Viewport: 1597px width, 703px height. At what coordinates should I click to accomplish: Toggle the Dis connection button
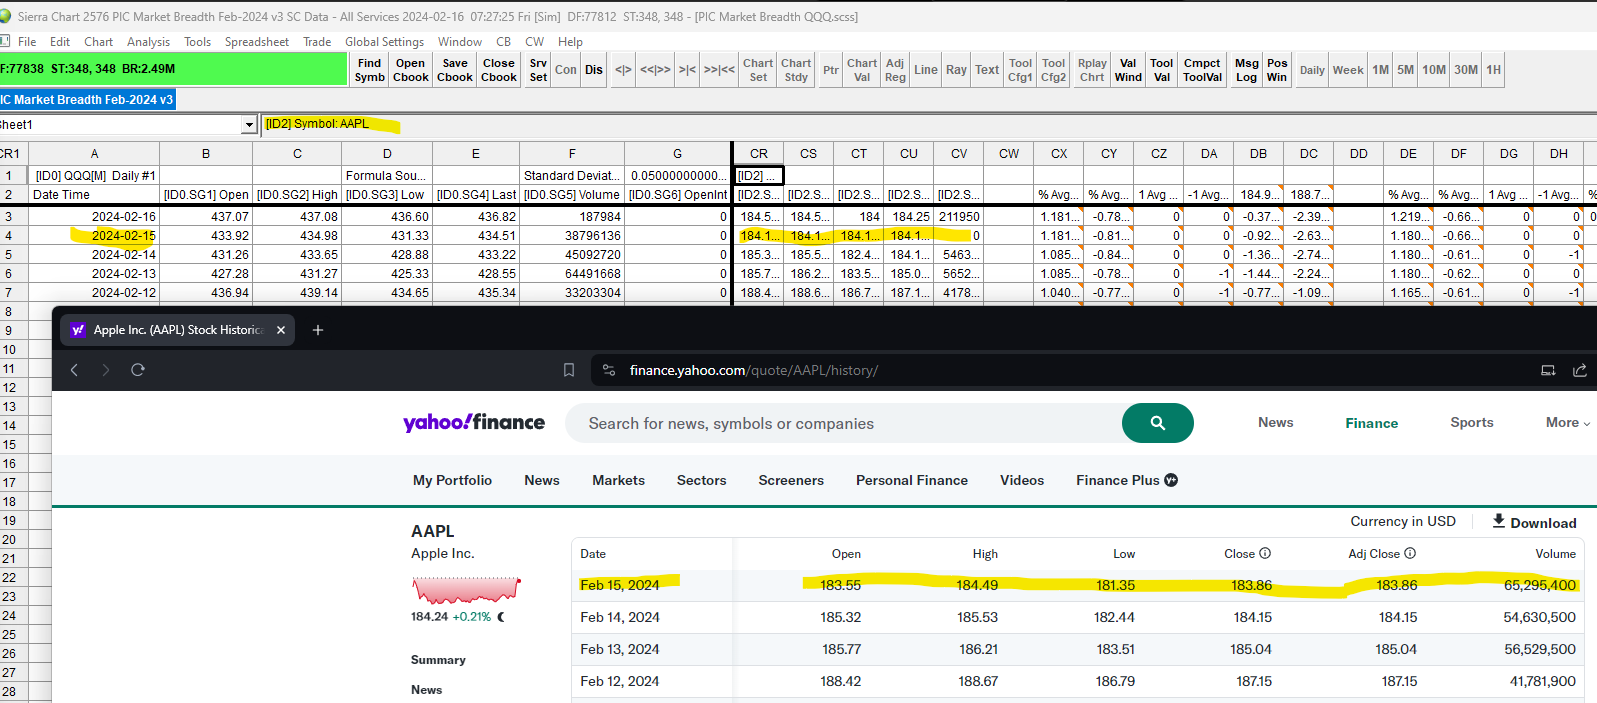tap(594, 70)
